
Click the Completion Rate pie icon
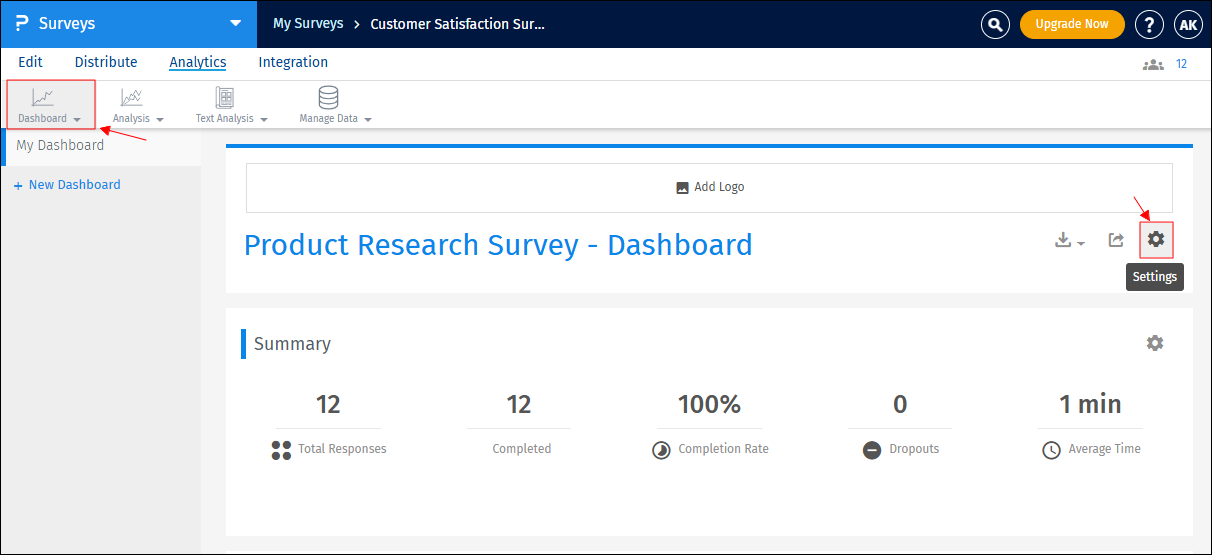[661, 450]
